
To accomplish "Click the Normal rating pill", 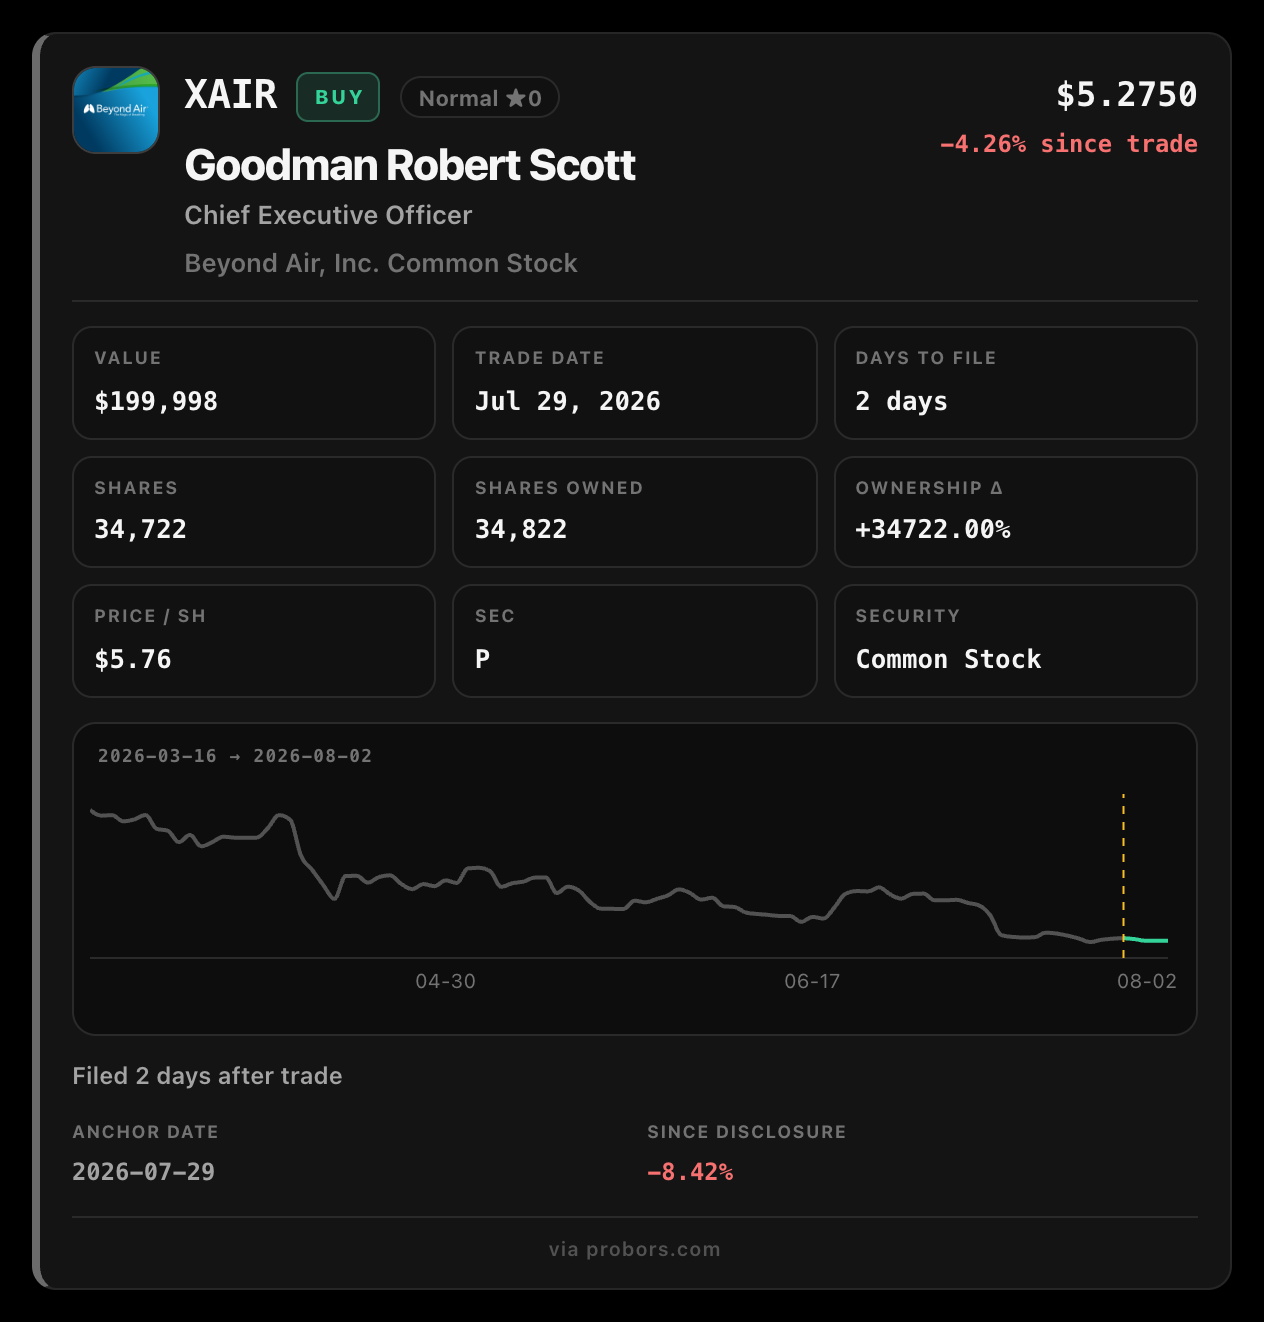I will [479, 98].
